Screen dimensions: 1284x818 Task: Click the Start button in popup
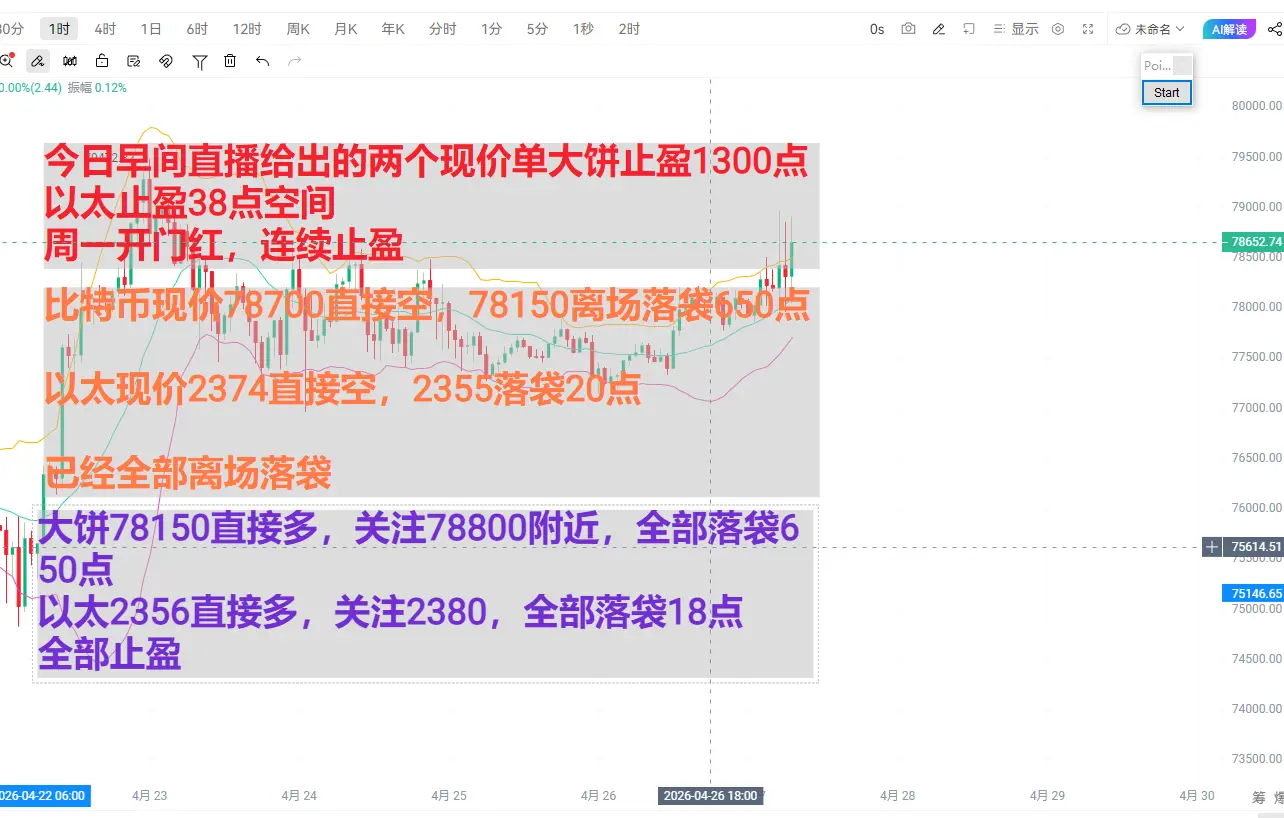[1167, 92]
